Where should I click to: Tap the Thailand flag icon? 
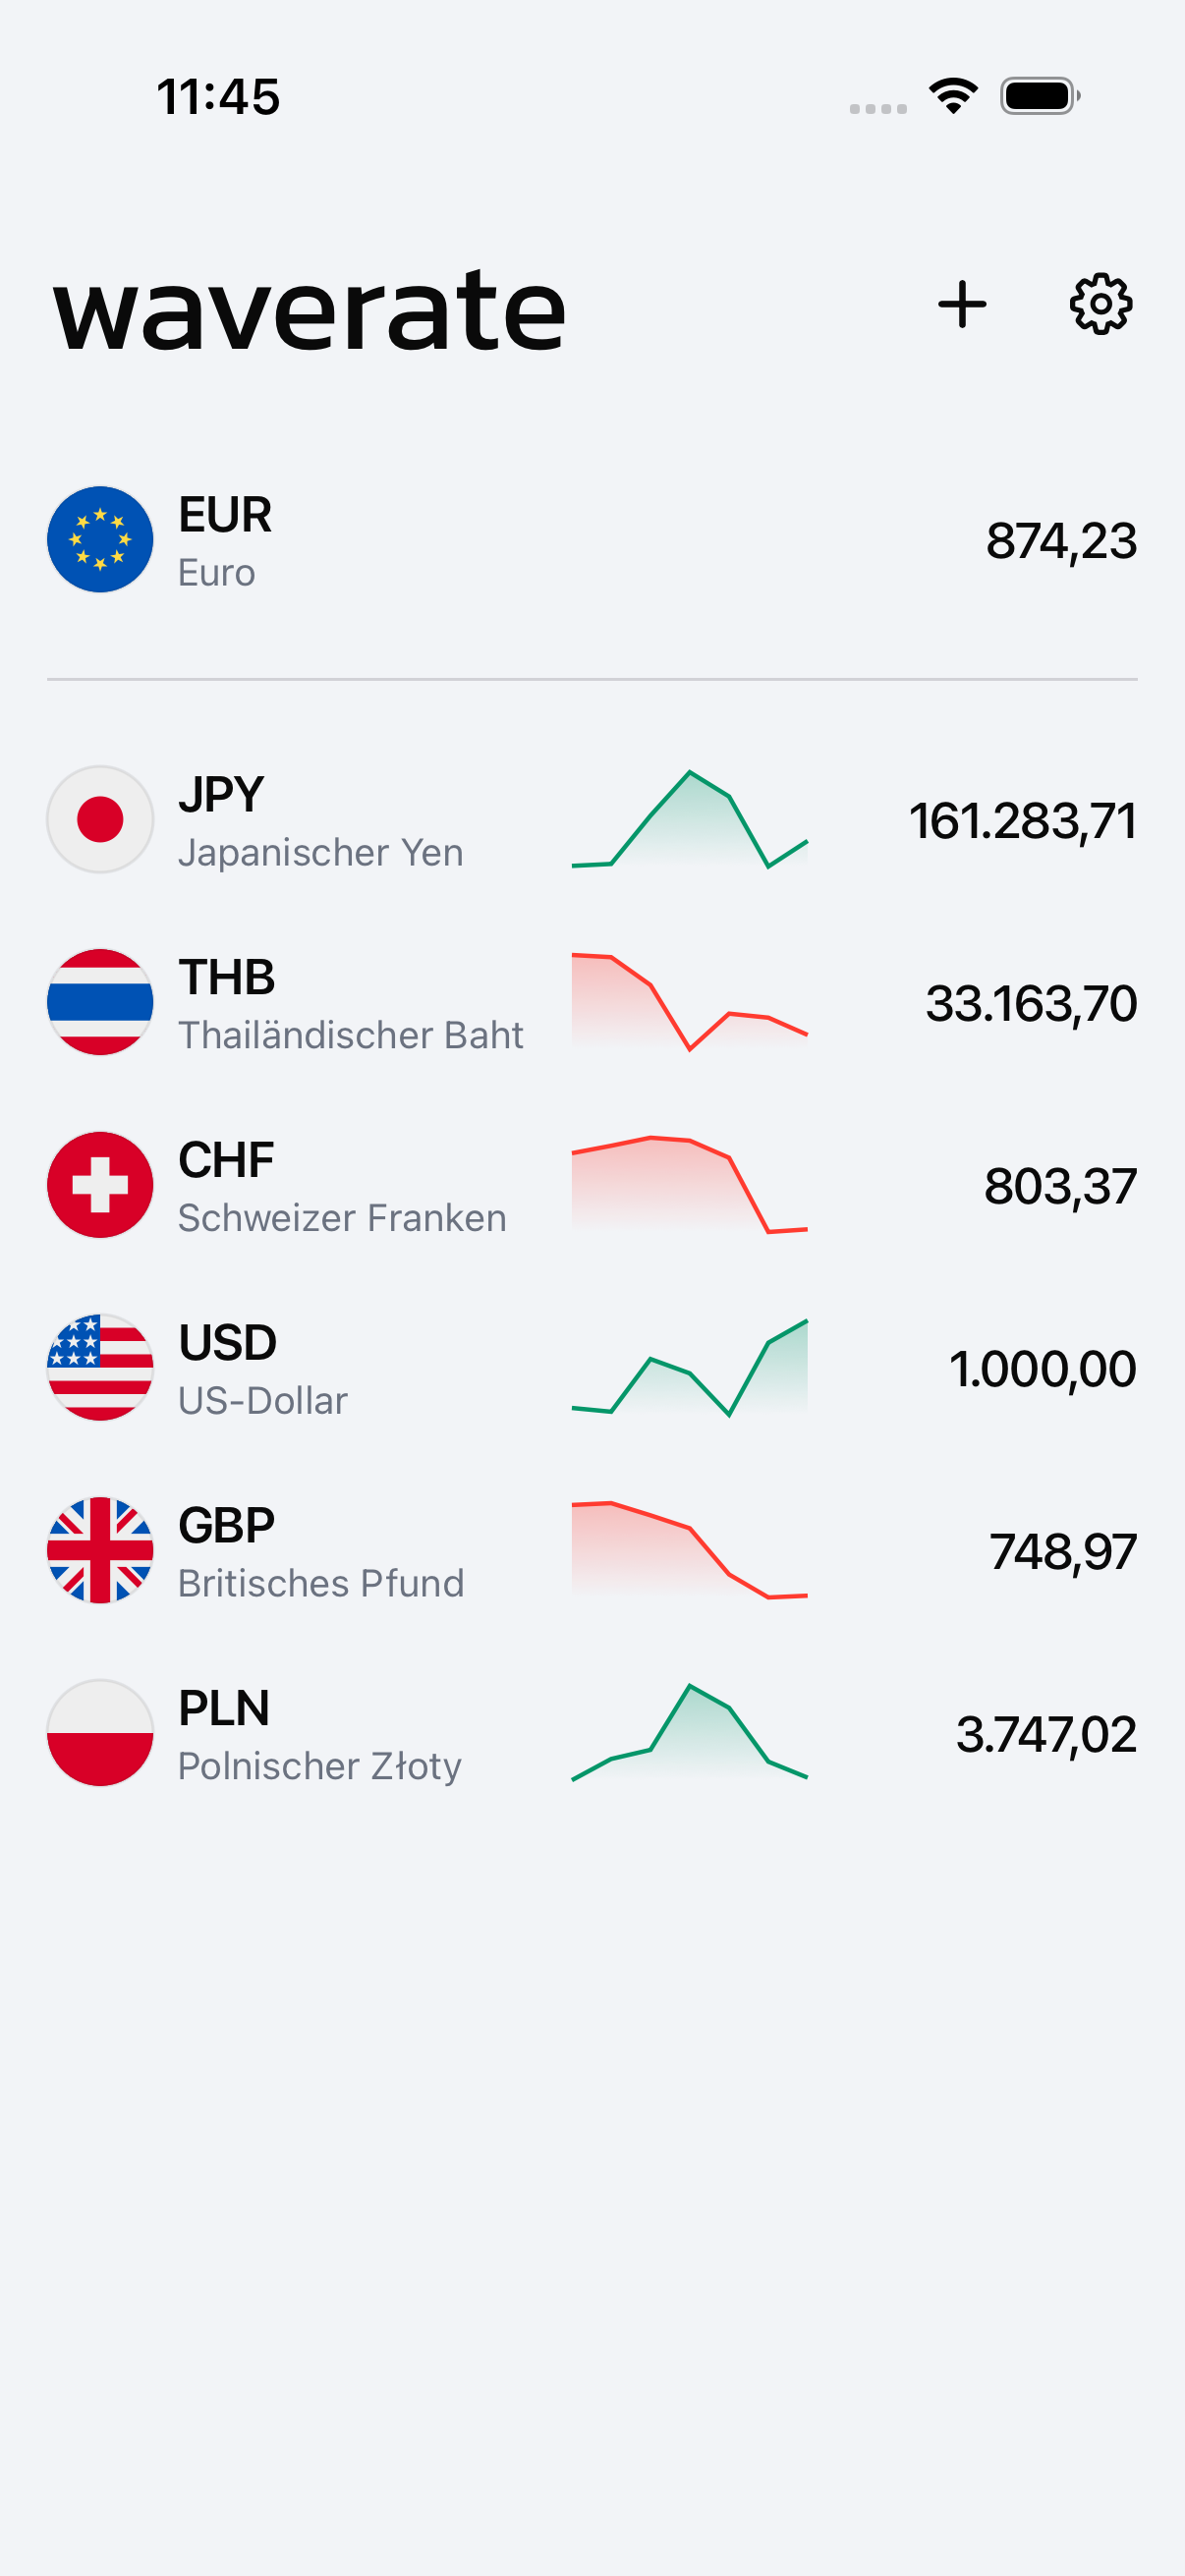click(x=100, y=1002)
